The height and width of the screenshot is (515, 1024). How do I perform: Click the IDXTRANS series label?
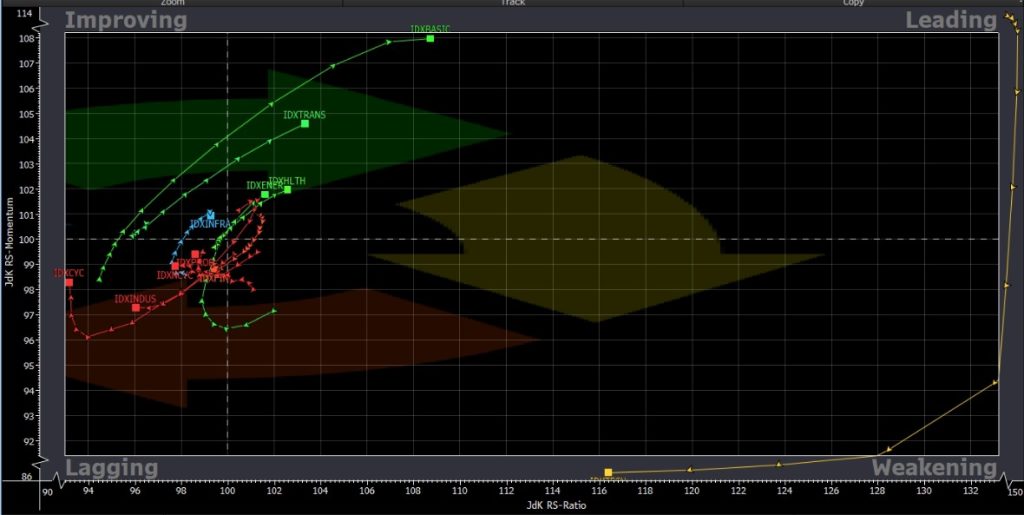pos(304,115)
